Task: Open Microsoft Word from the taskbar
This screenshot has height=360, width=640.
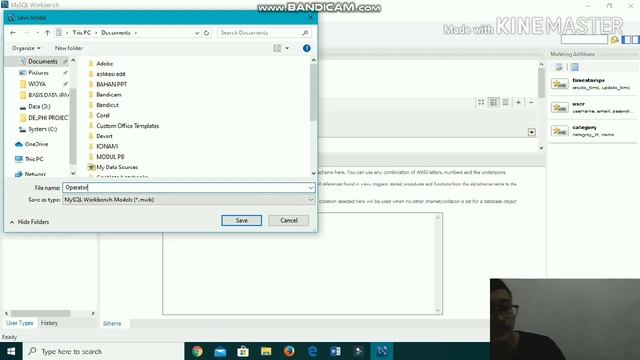Action: tap(335, 351)
